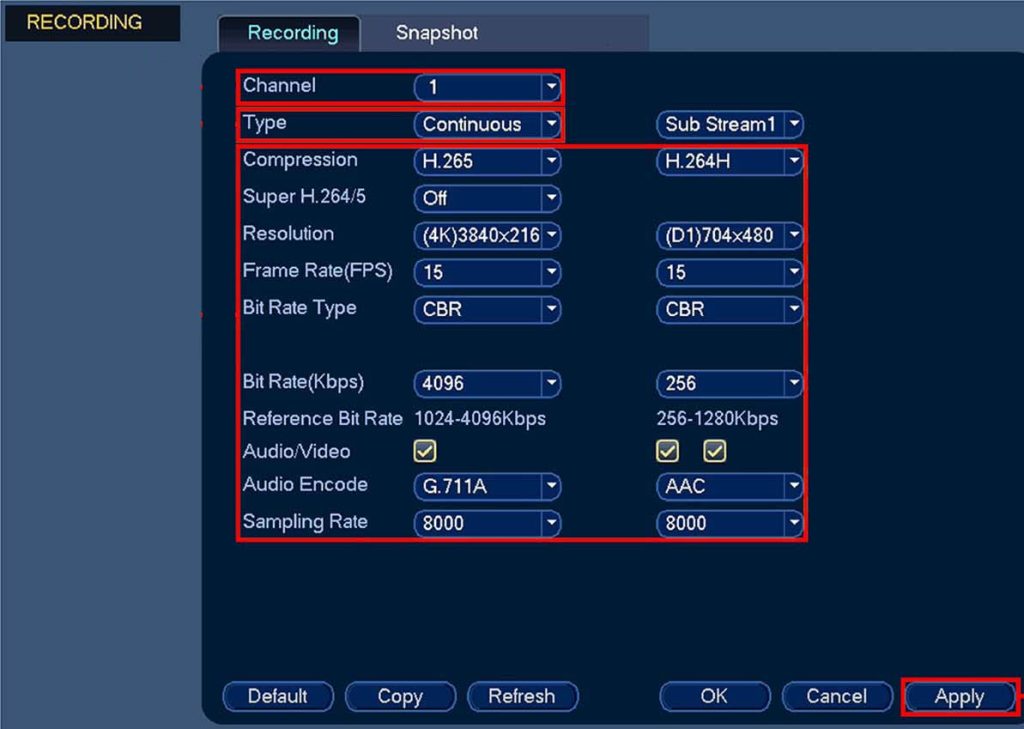Open the main stream Bit Rate 4096 dropdown
Screen dimensions: 1024x729
point(487,383)
